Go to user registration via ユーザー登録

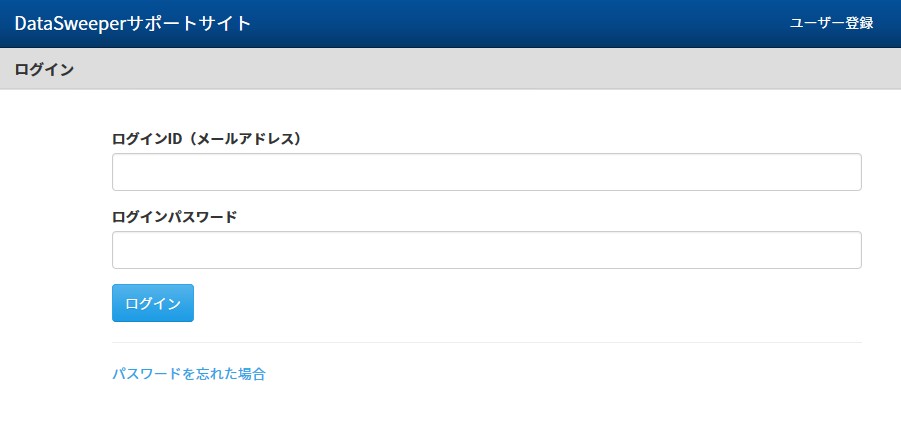(x=831, y=24)
